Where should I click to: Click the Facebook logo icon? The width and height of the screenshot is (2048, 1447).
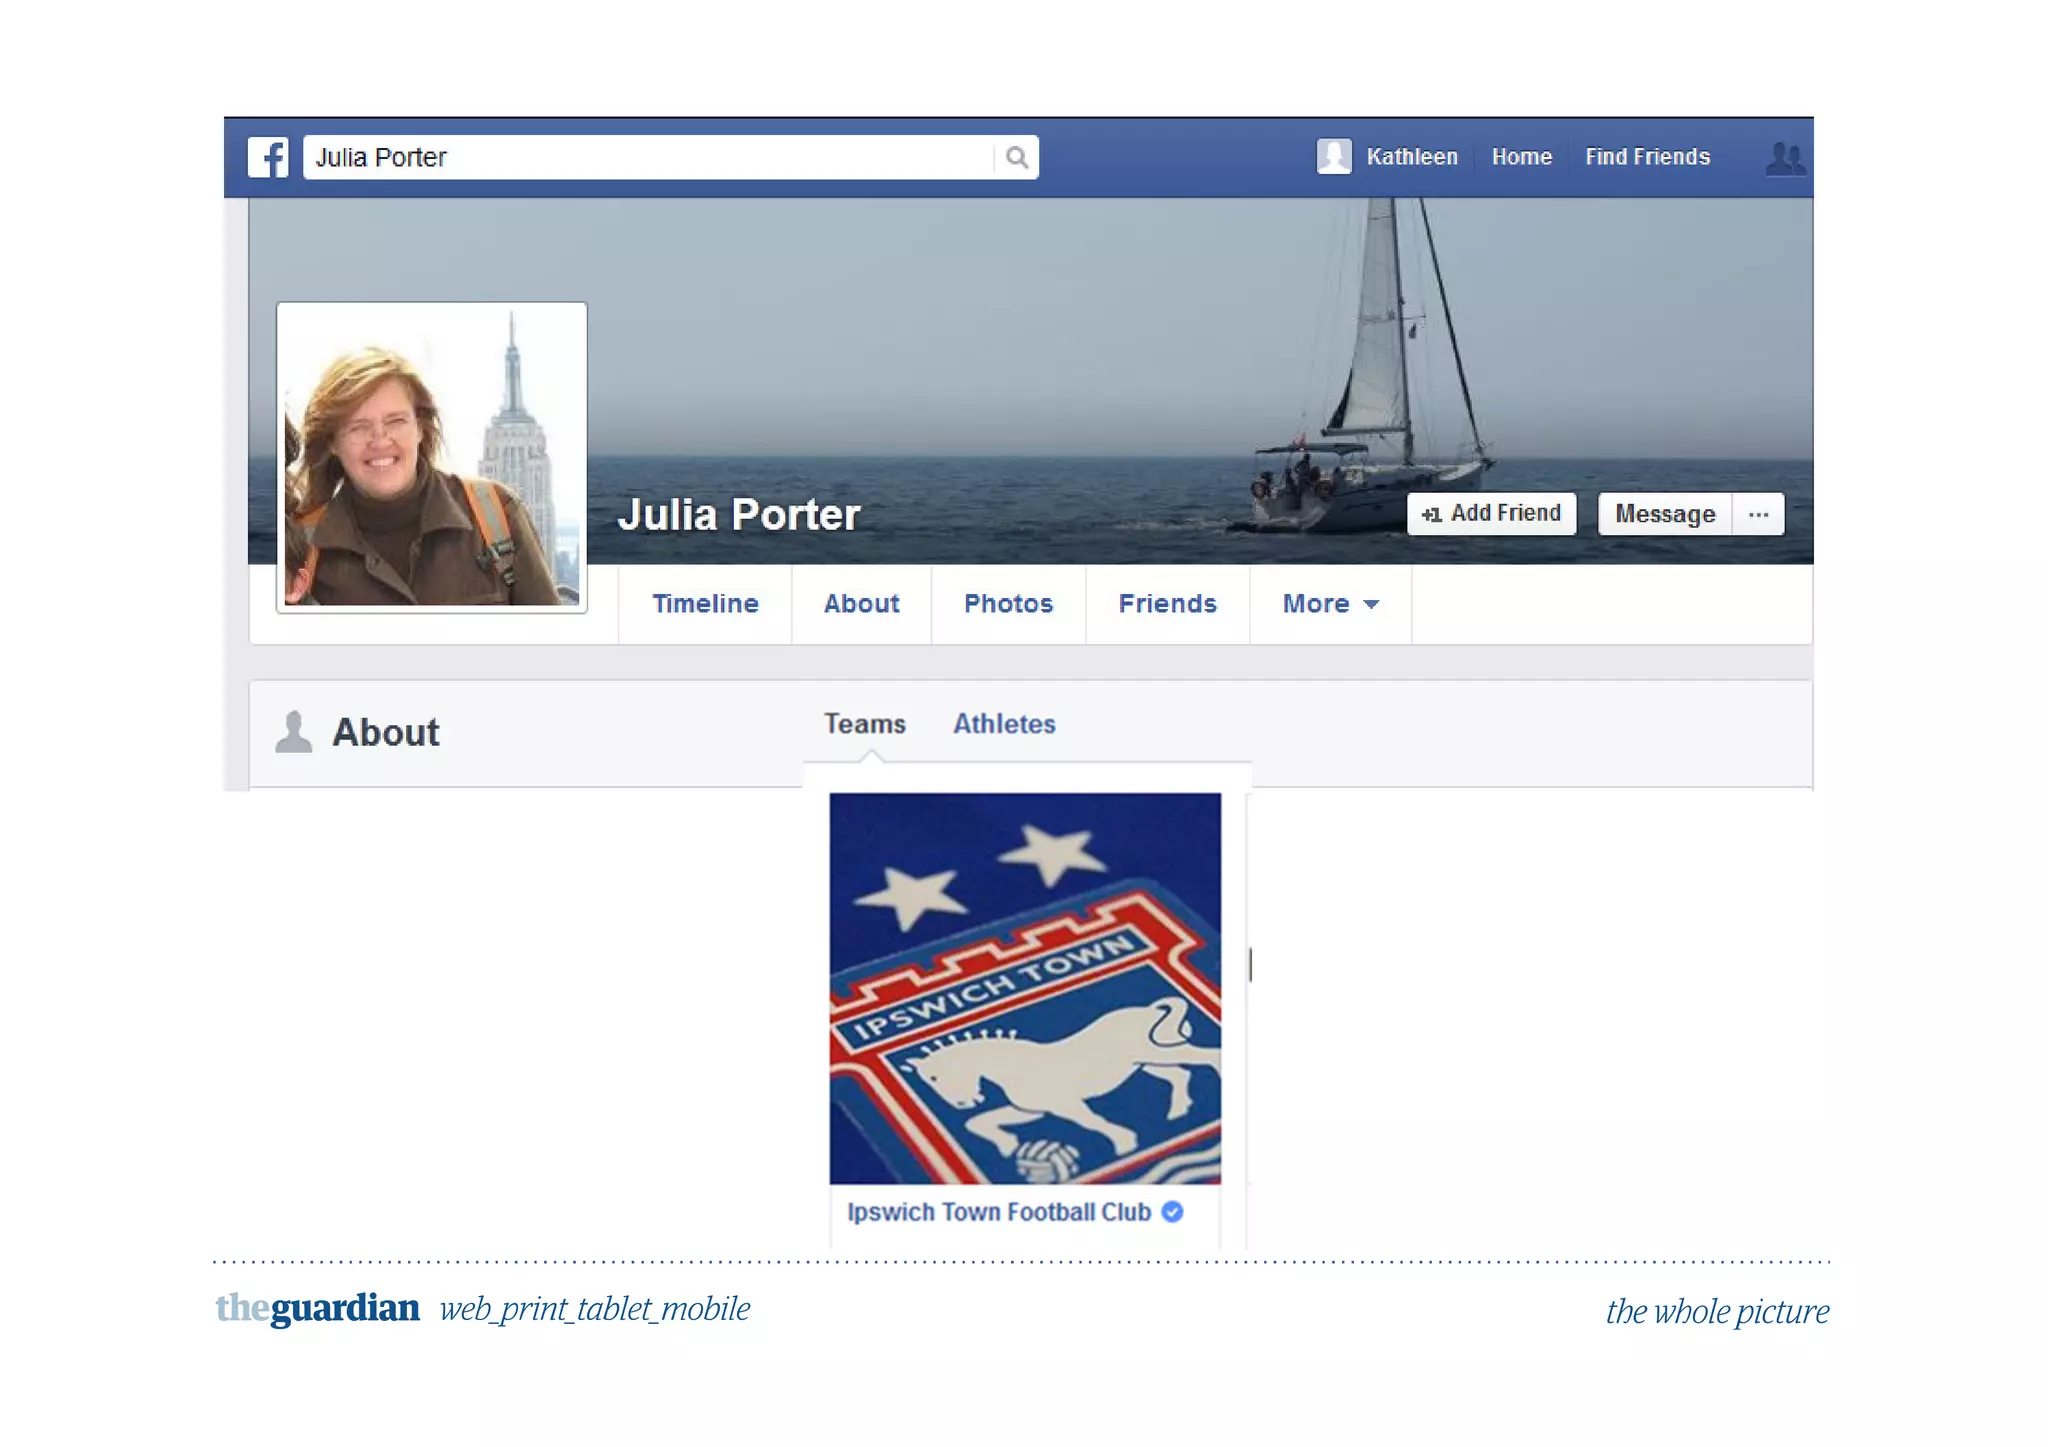(268, 158)
